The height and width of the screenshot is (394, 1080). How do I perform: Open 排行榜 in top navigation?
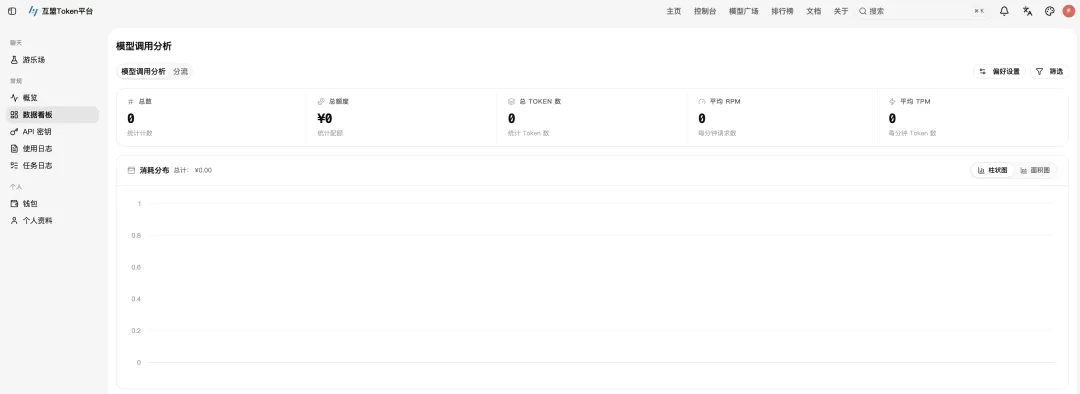(782, 11)
